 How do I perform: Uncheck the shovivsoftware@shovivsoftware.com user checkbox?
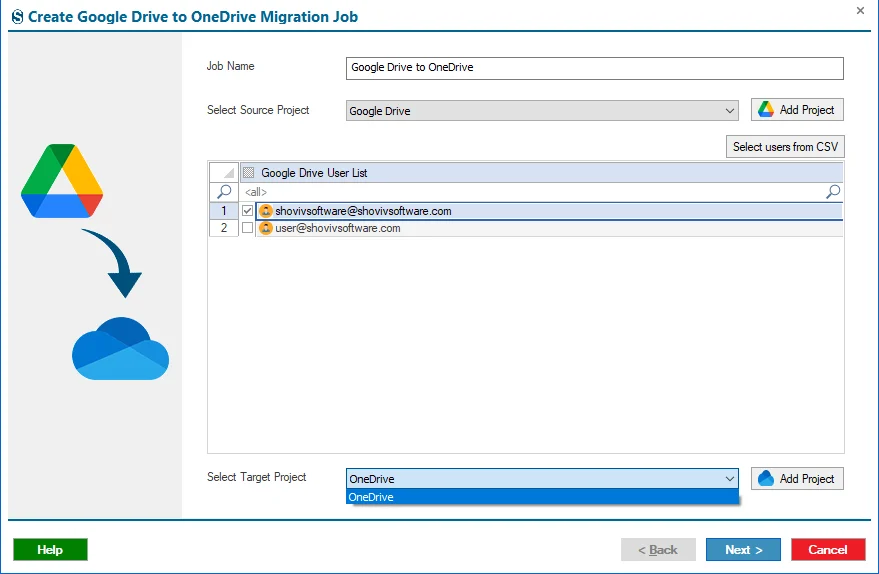tap(247, 211)
